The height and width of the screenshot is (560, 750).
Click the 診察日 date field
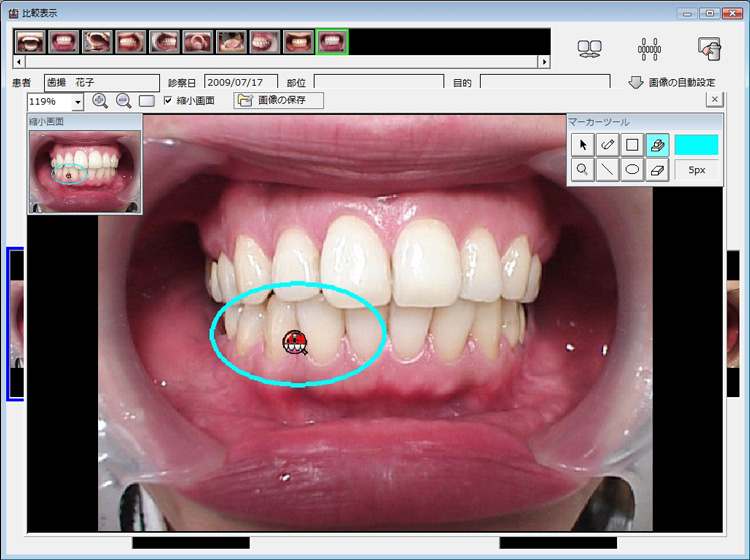point(241,82)
